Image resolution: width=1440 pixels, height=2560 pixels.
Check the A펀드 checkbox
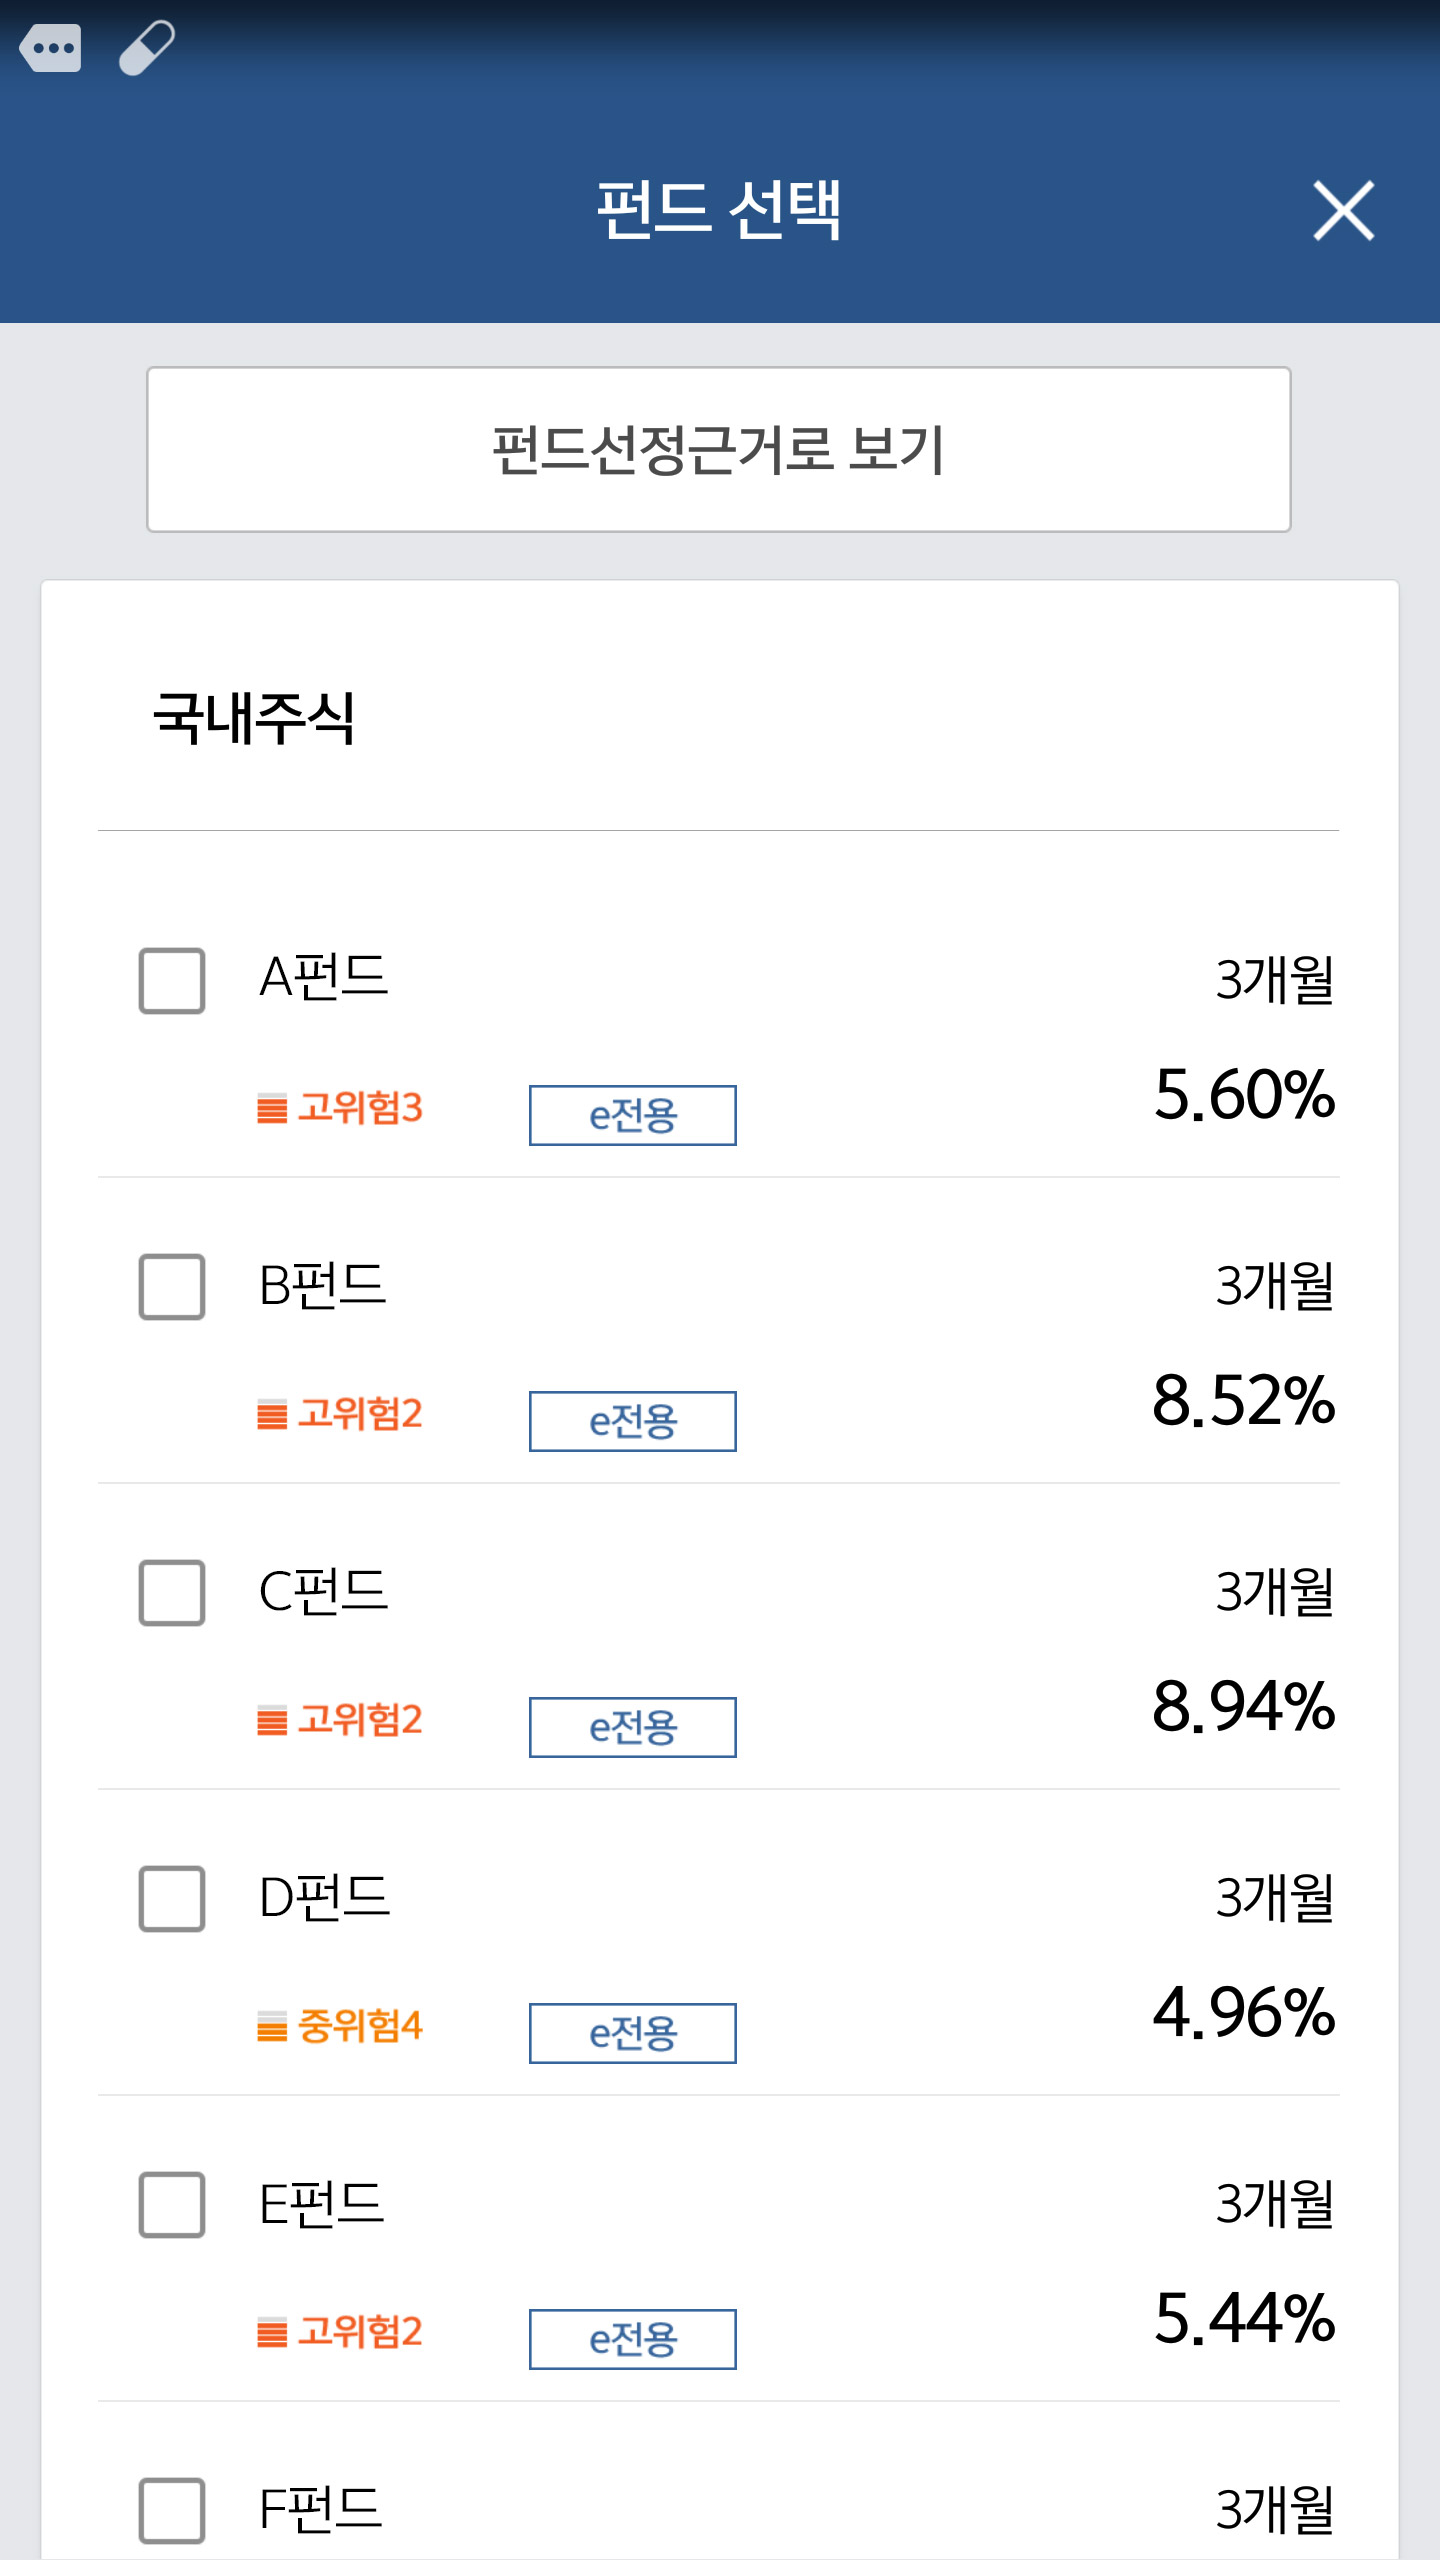[x=172, y=981]
